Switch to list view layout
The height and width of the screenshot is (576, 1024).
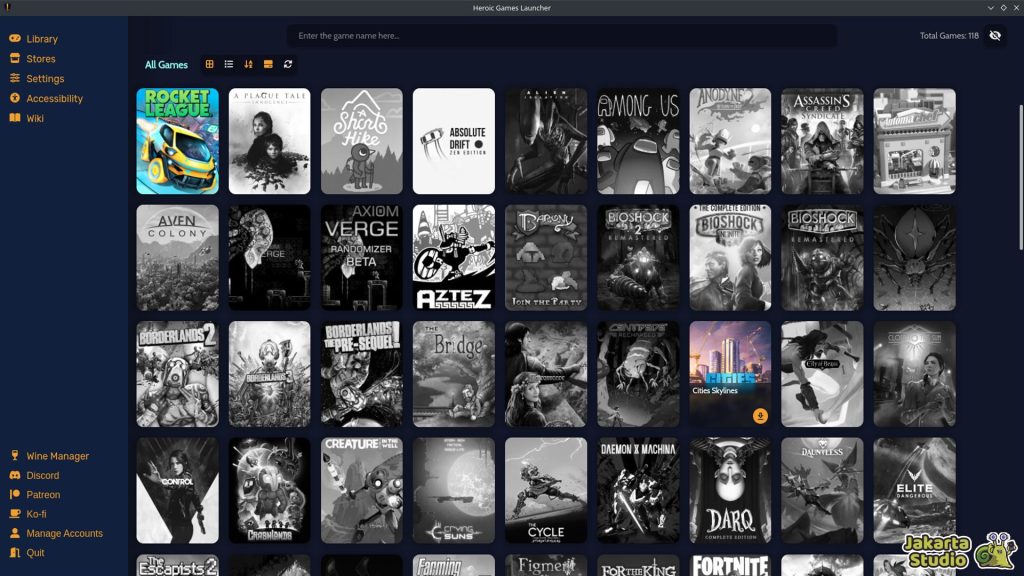tap(229, 64)
